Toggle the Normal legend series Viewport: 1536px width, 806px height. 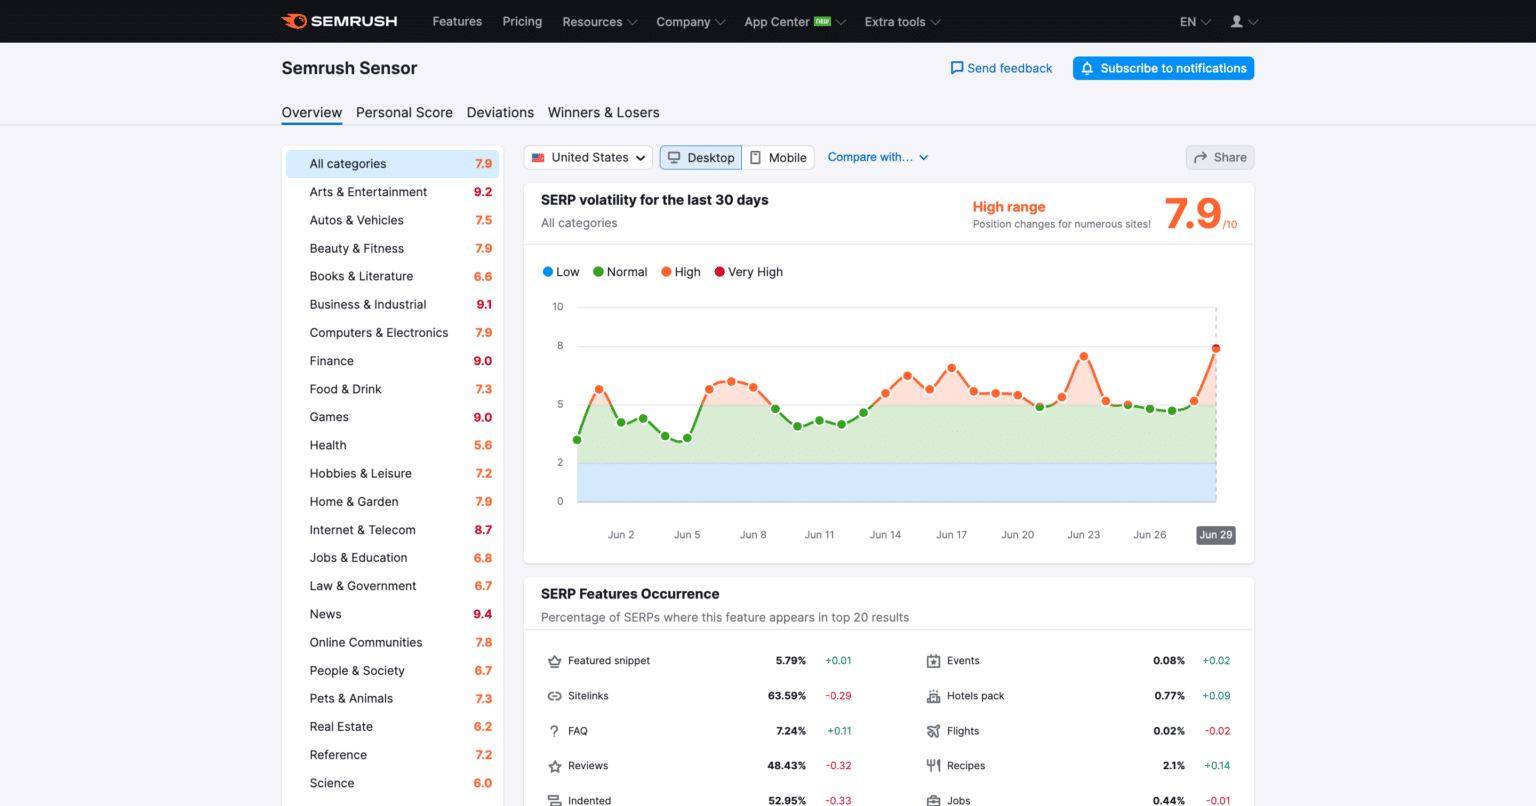[x=620, y=272]
